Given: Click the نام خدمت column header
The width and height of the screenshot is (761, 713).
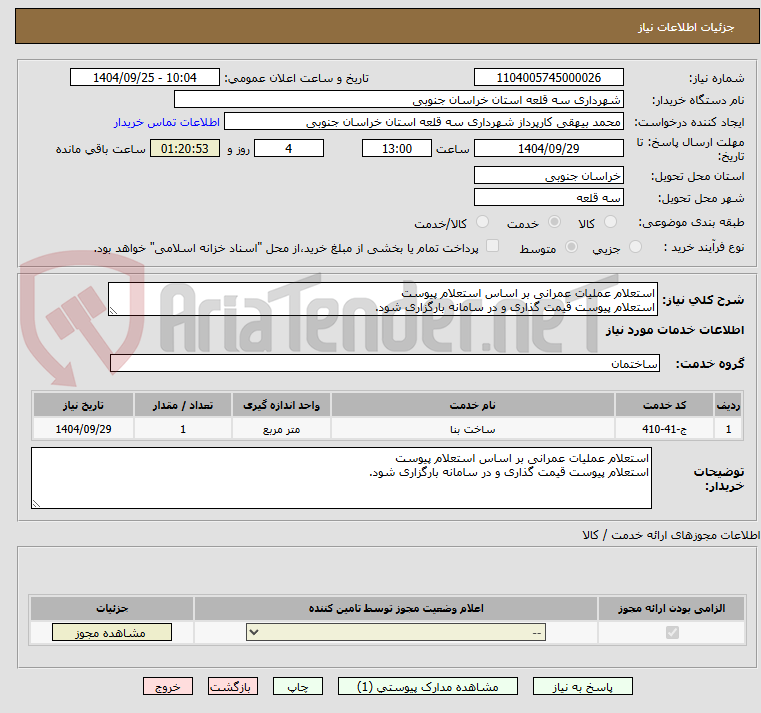Looking at the screenshot, I should [473, 405].
